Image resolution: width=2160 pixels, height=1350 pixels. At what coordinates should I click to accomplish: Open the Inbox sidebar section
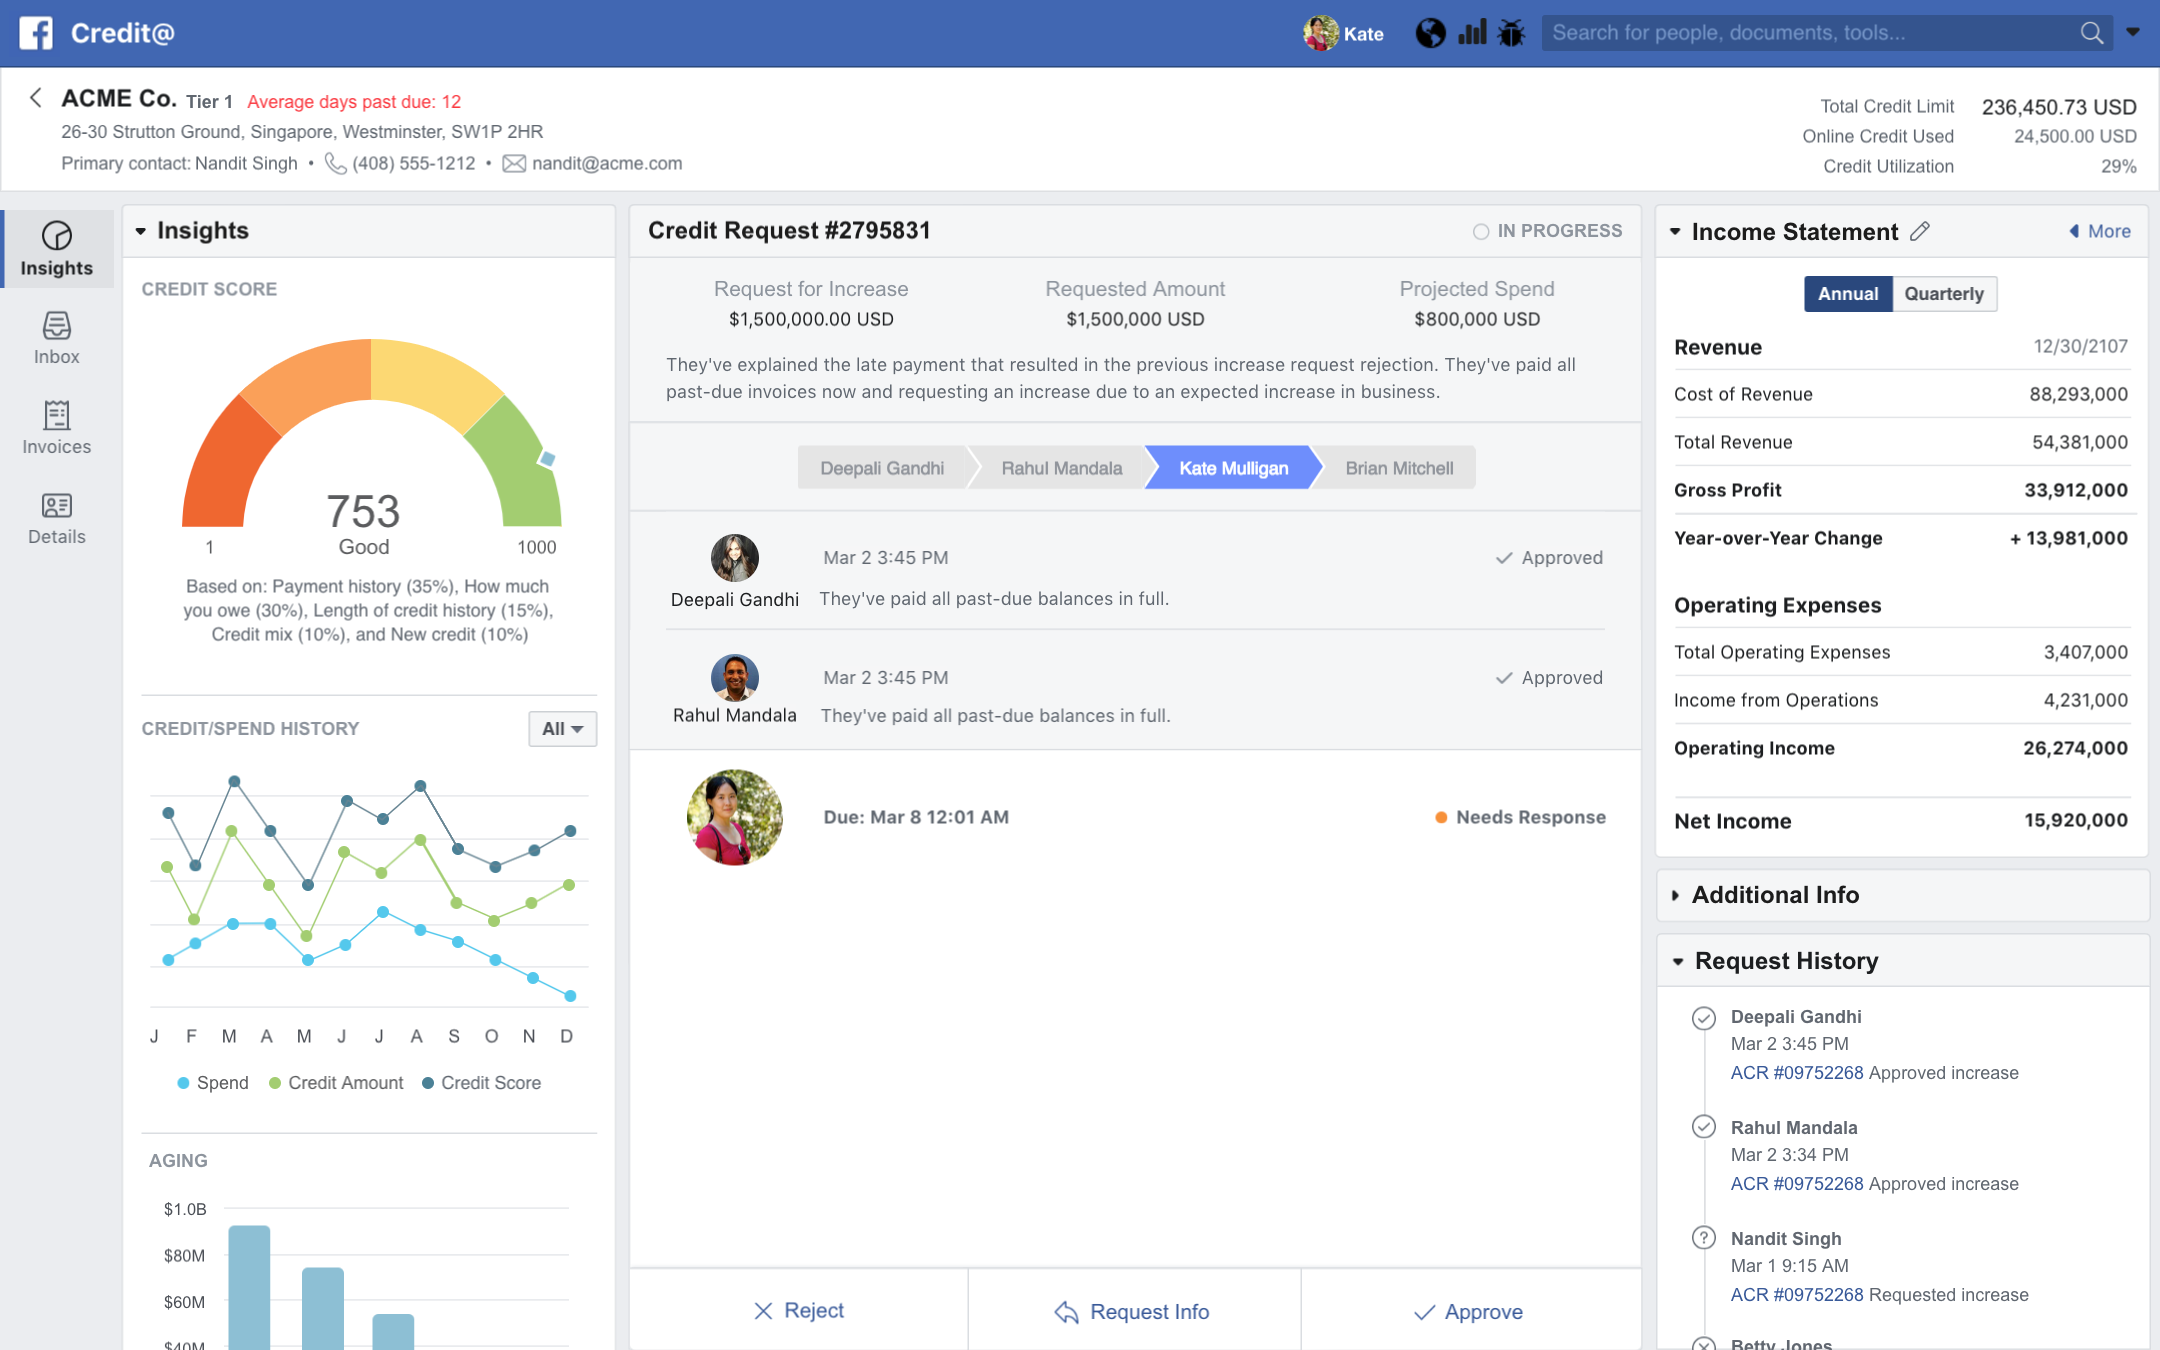tap(56, 338)
